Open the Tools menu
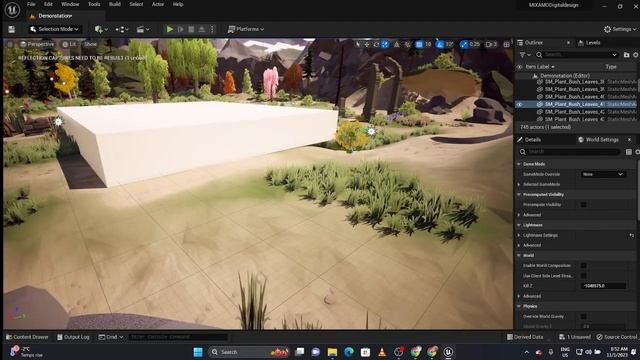The width and height of the screenshot is (640, 360). pos(94,4)
